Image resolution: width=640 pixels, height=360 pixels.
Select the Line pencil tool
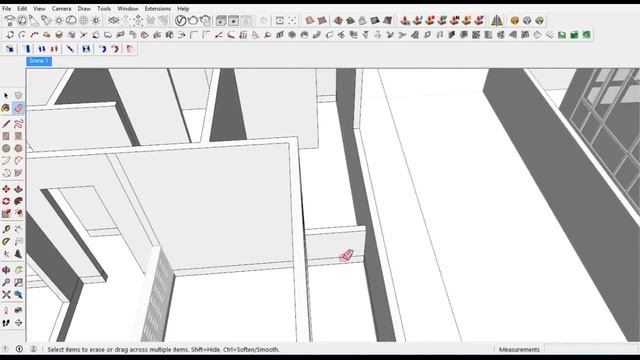coord(6,124)
